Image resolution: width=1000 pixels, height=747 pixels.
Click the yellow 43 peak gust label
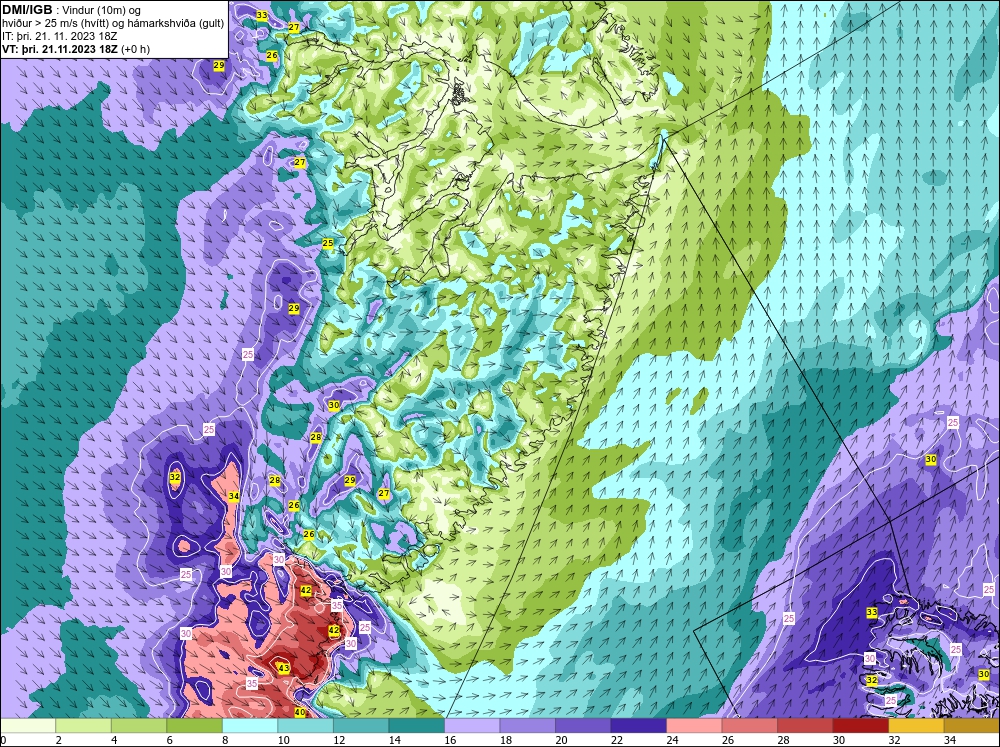pyautogui.click(x=284, y=668)
